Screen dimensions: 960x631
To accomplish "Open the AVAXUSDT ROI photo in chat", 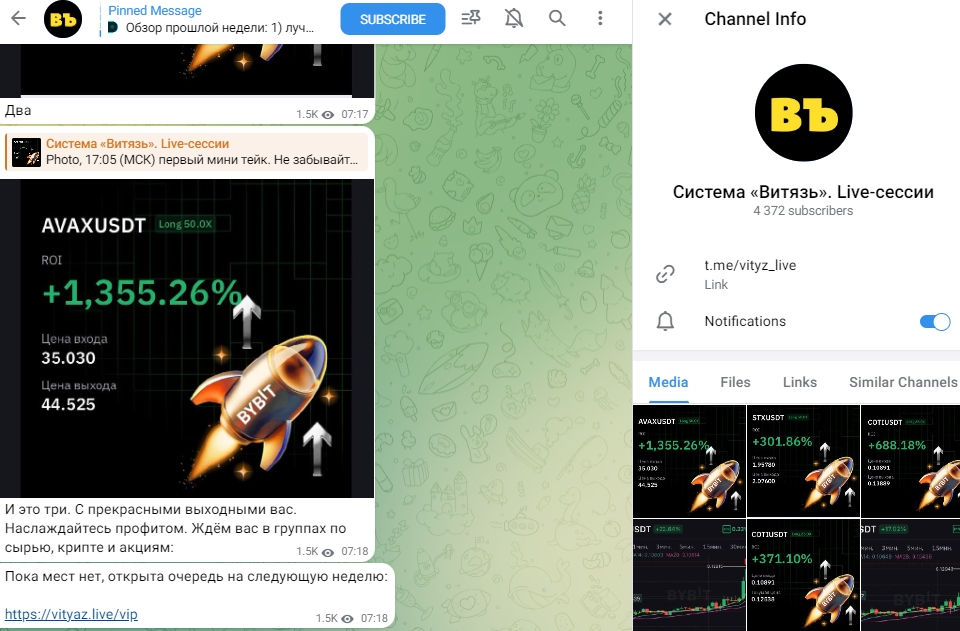I will click(187, 338).
